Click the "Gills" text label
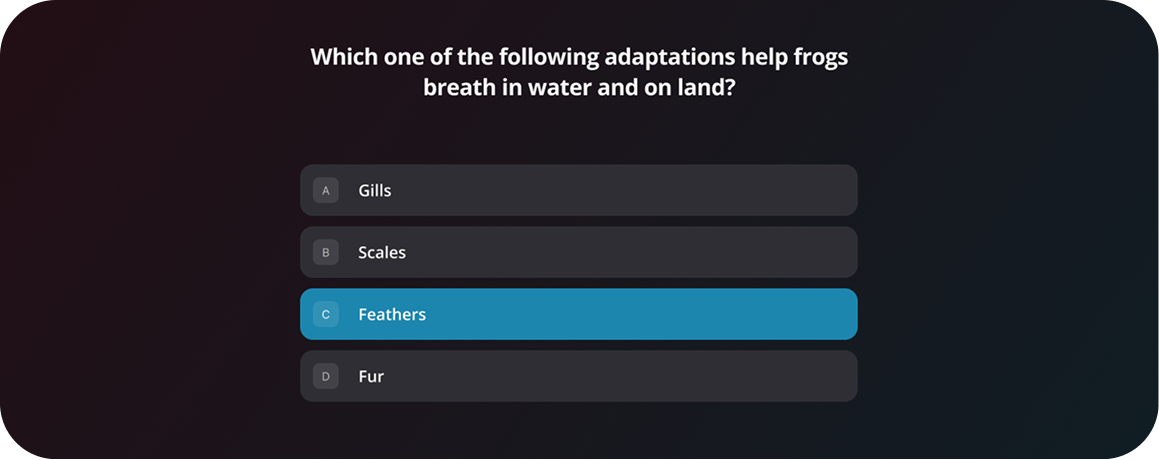1159x460 pixels. coord(375,190)
